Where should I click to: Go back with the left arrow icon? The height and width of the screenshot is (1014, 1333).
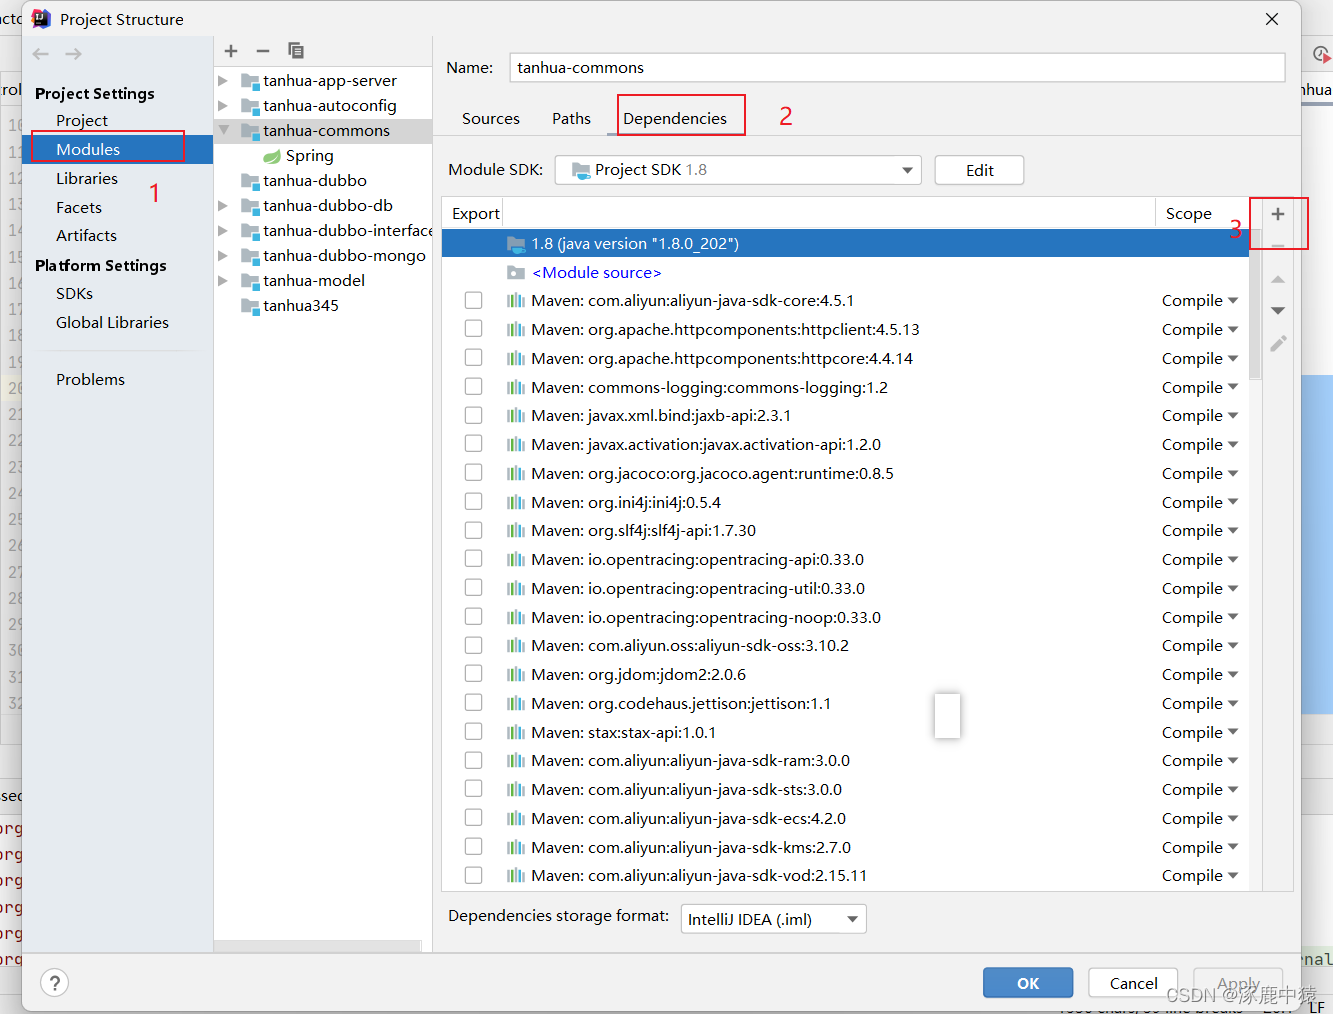(40, 54)
